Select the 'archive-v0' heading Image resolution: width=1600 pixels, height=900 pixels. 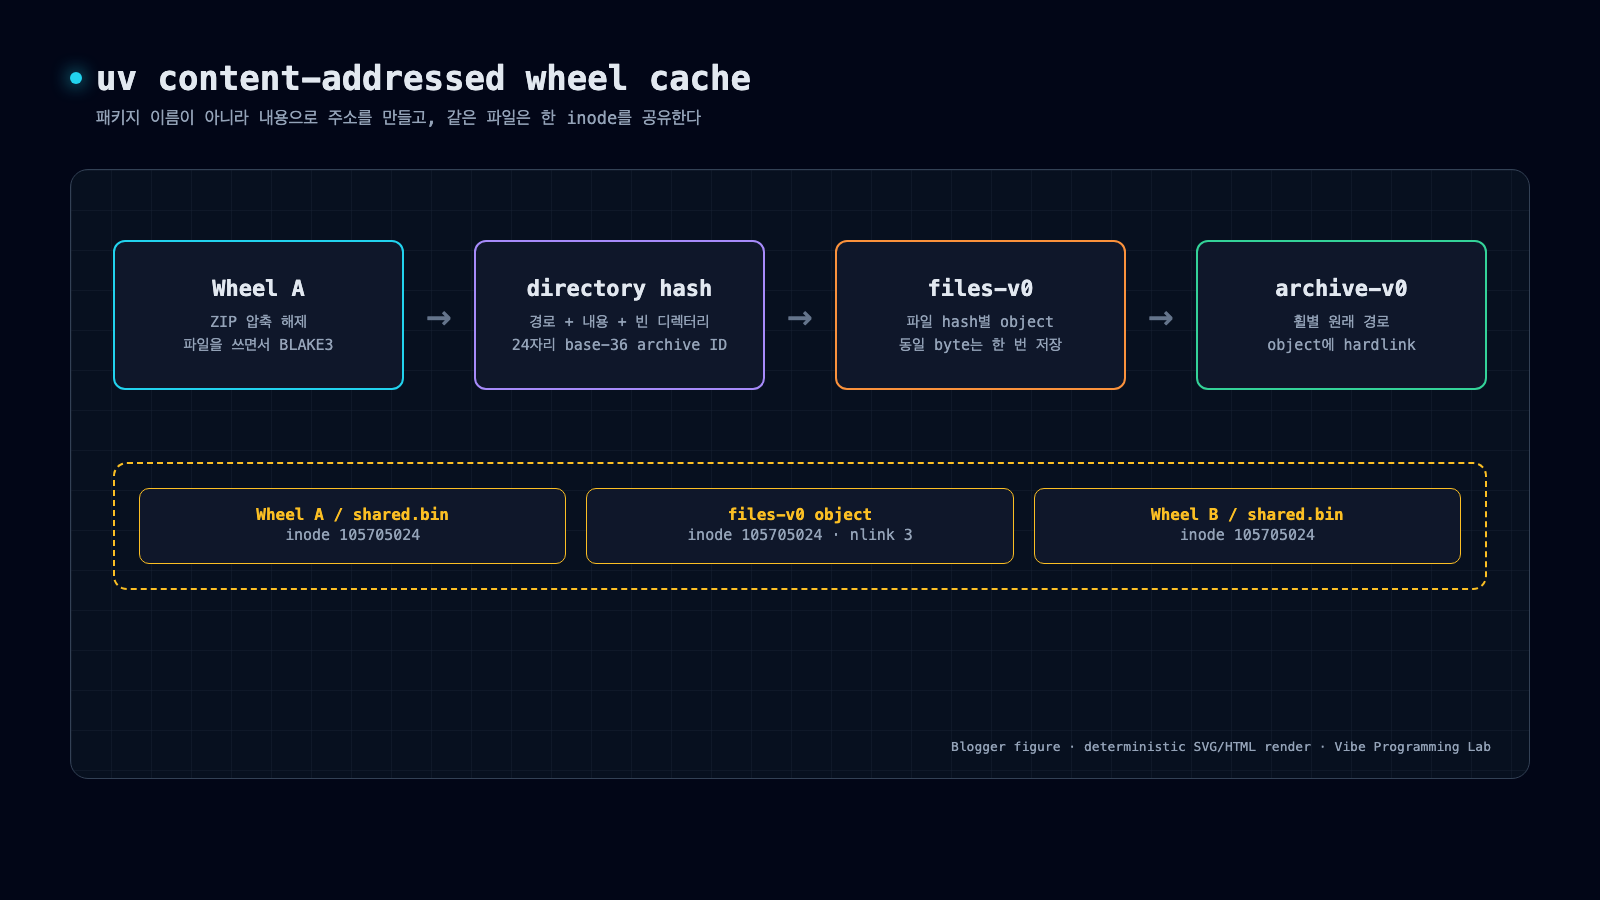point(1341,288)
